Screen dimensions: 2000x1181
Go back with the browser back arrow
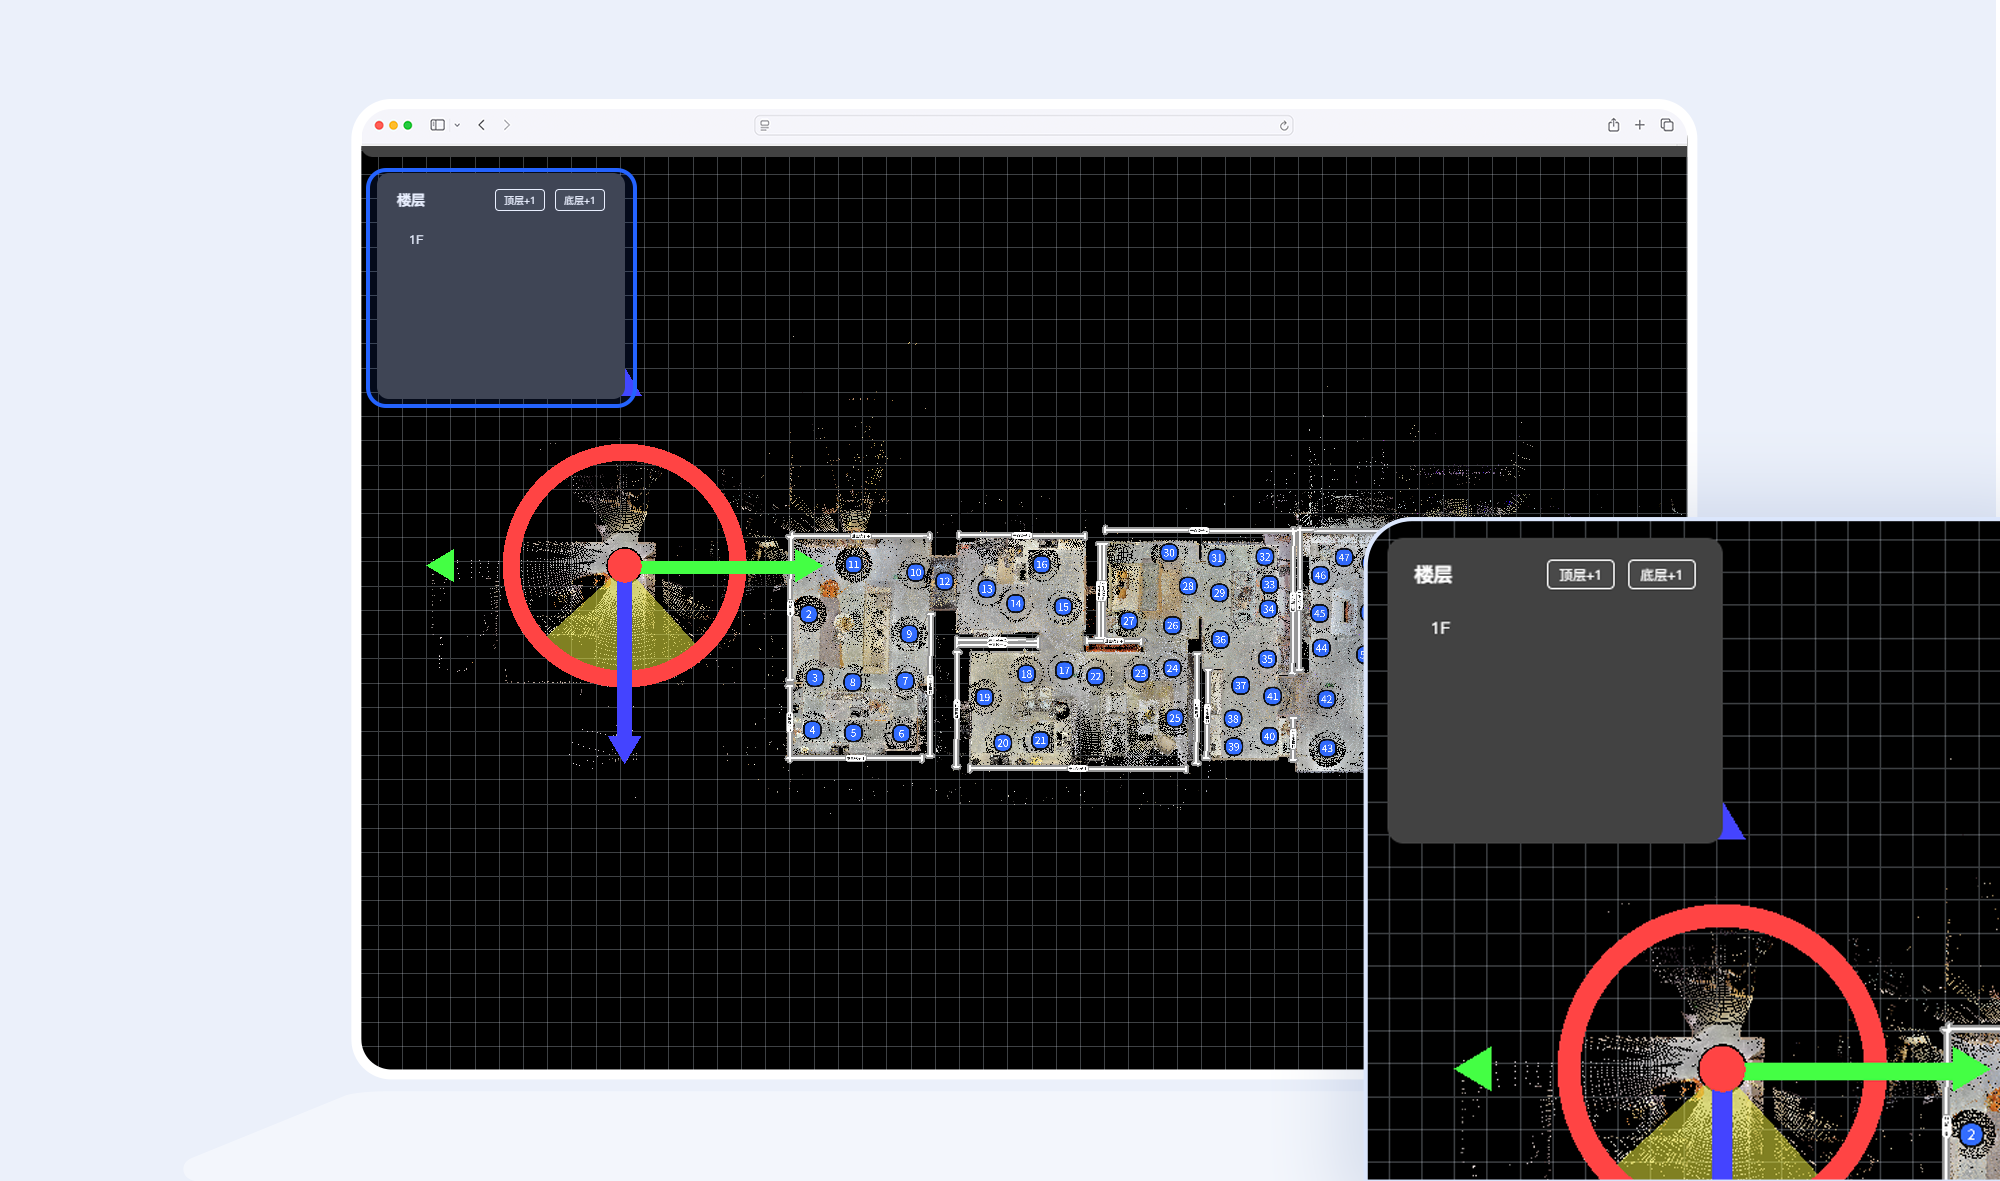pyautogui.click(x=482, y=125)
